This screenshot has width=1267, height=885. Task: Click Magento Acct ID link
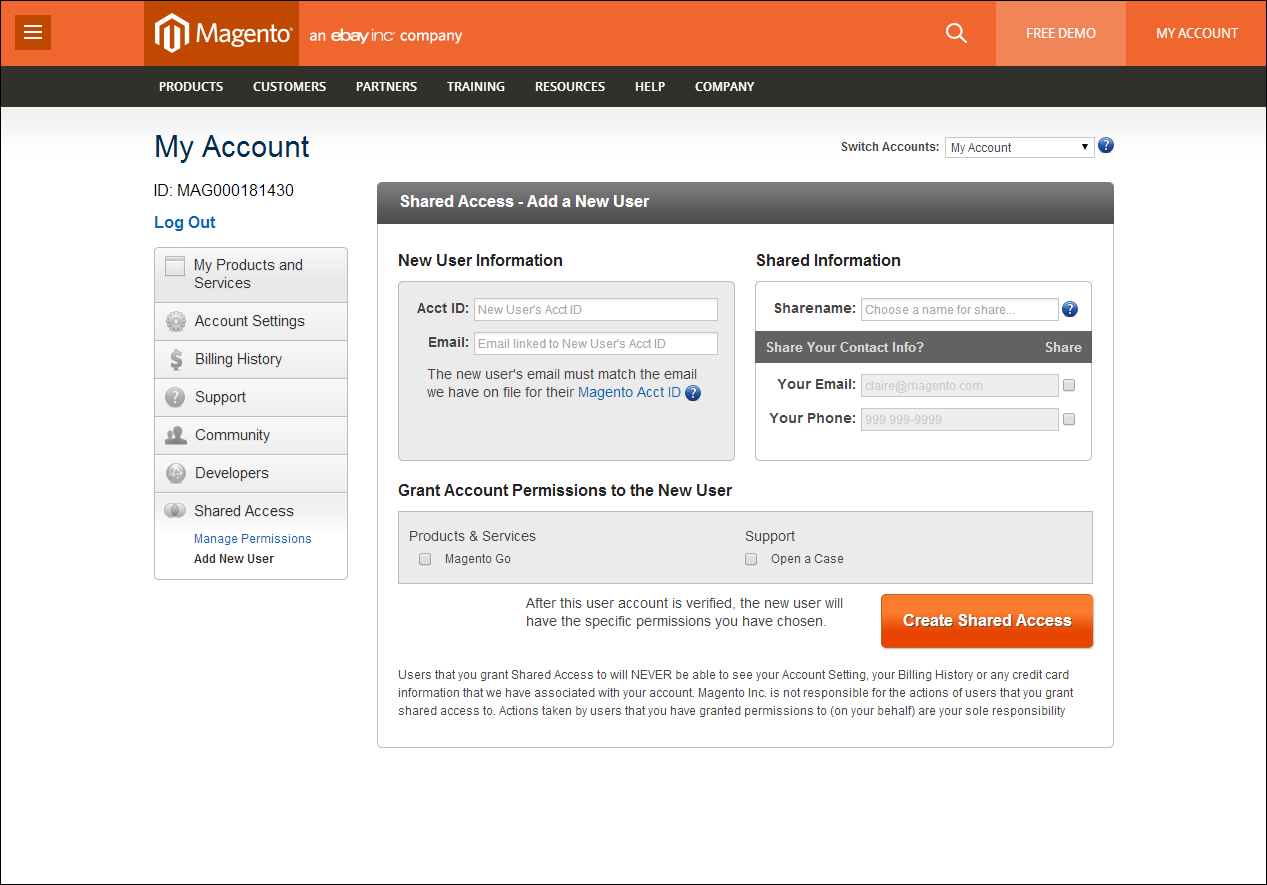pyautogui.click(x=629, y=393)
